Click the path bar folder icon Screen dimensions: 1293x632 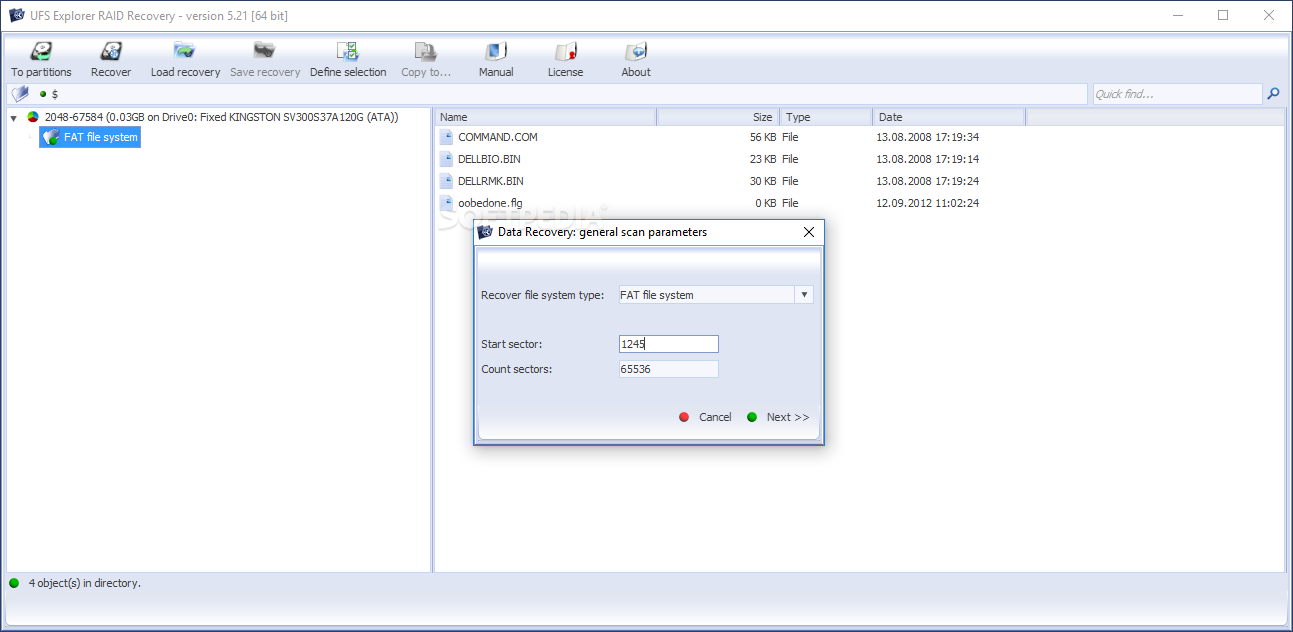click(19, 94)
